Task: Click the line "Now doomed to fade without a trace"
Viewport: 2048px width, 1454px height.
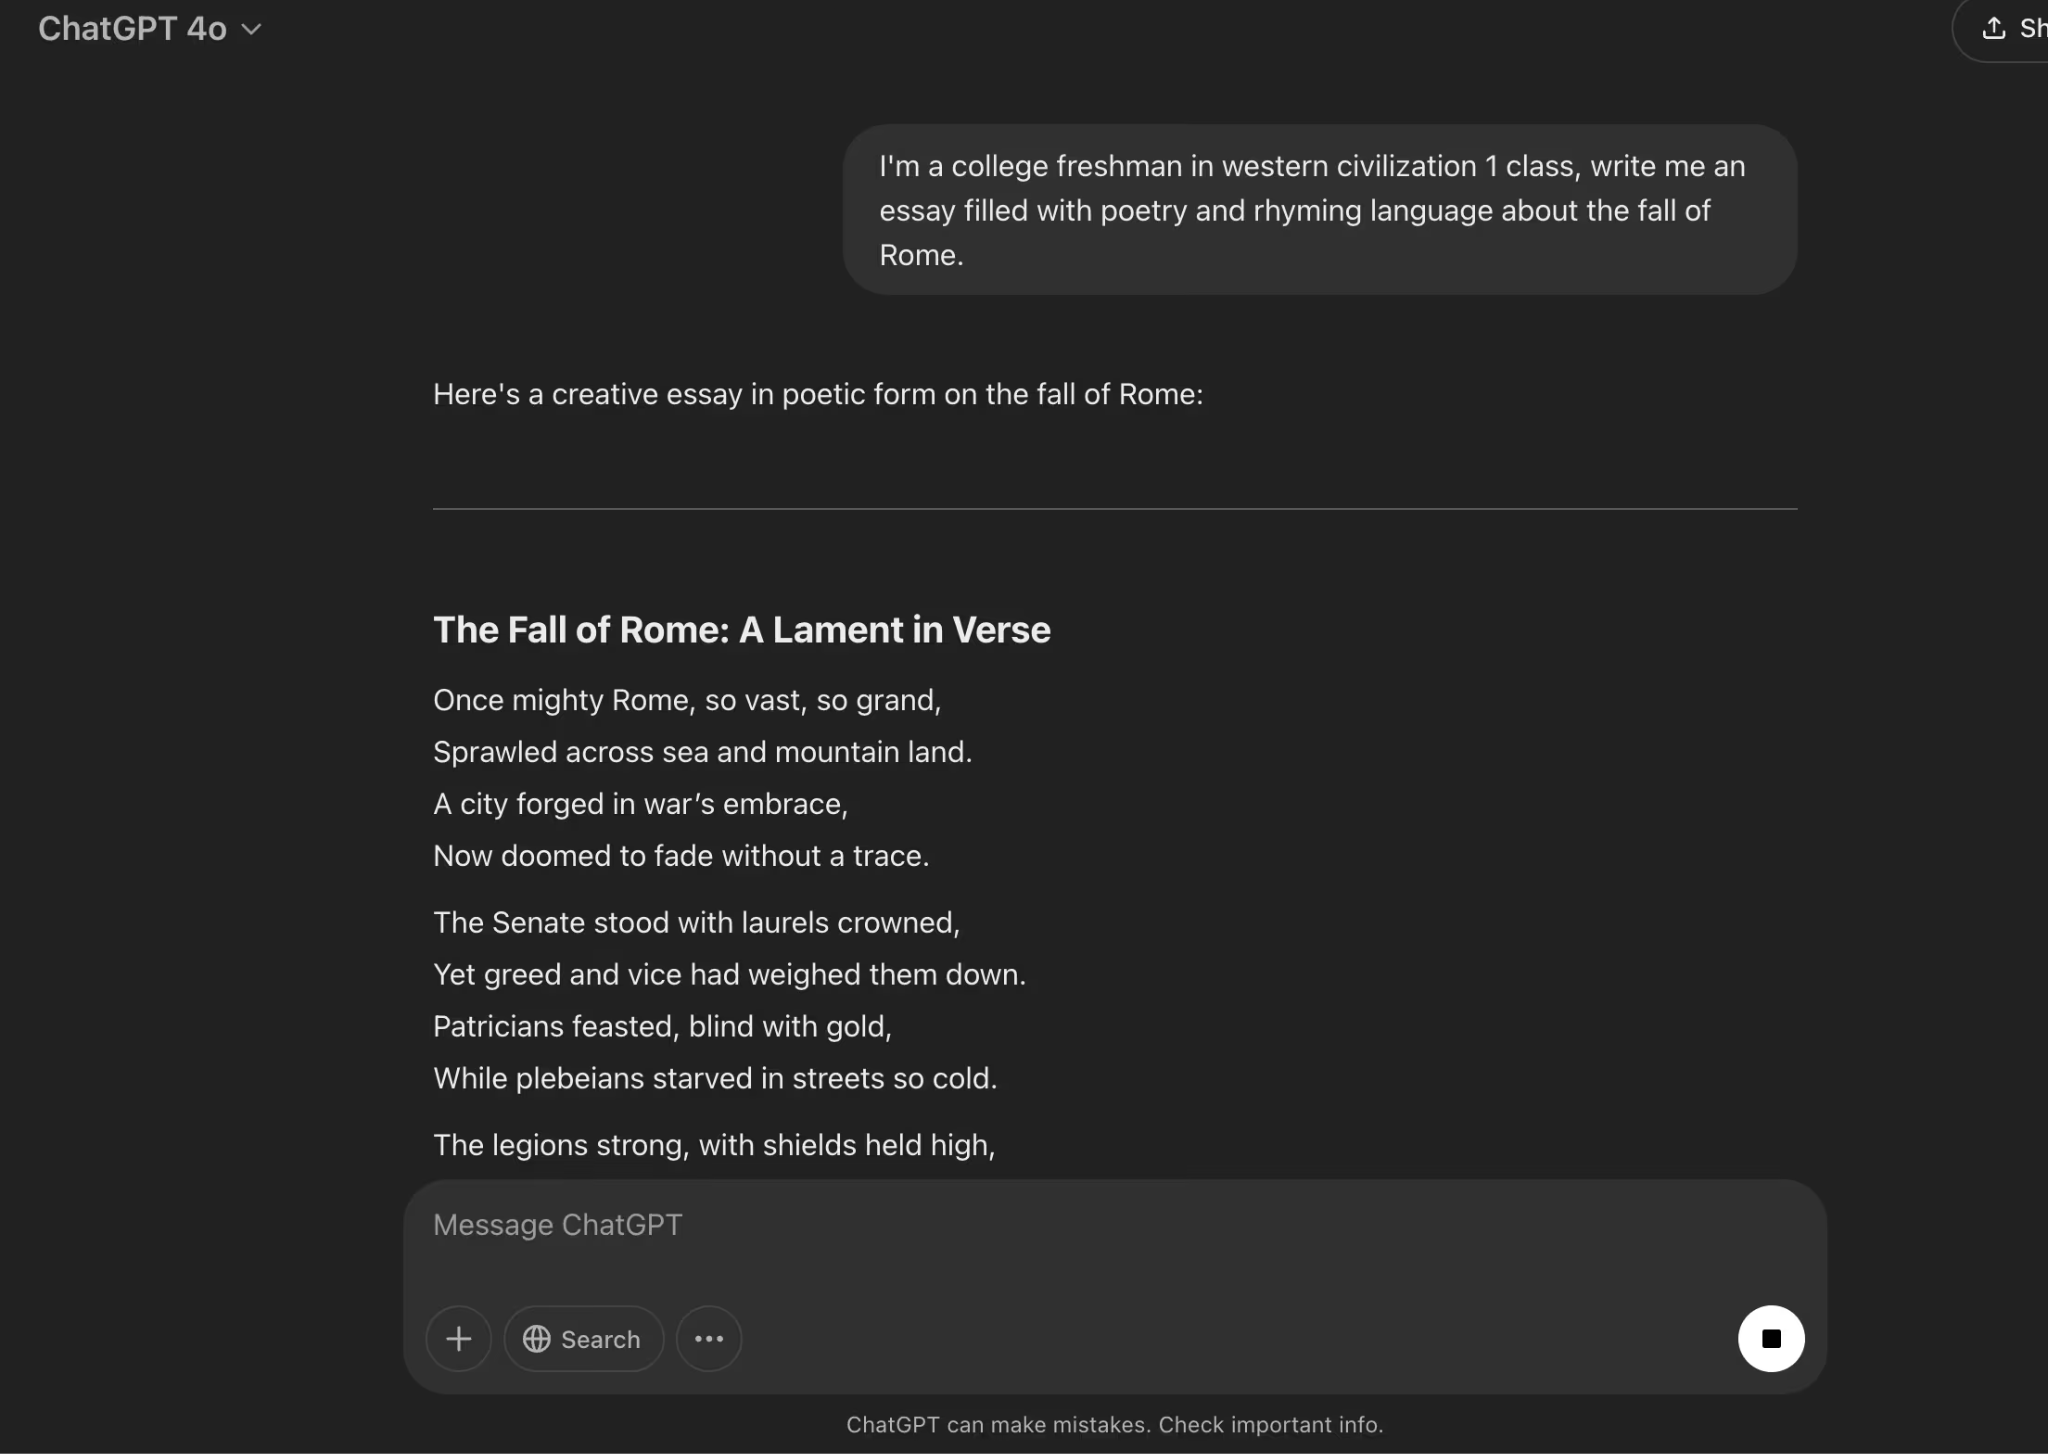Action: (x=681, y=856)
